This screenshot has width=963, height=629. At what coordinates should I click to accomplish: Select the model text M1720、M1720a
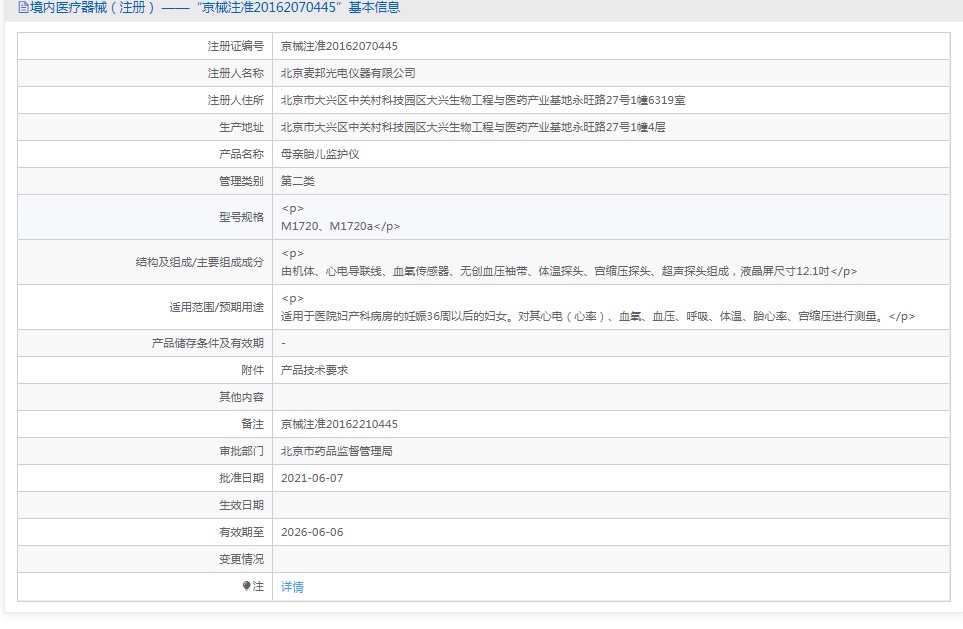click(327, 226)
